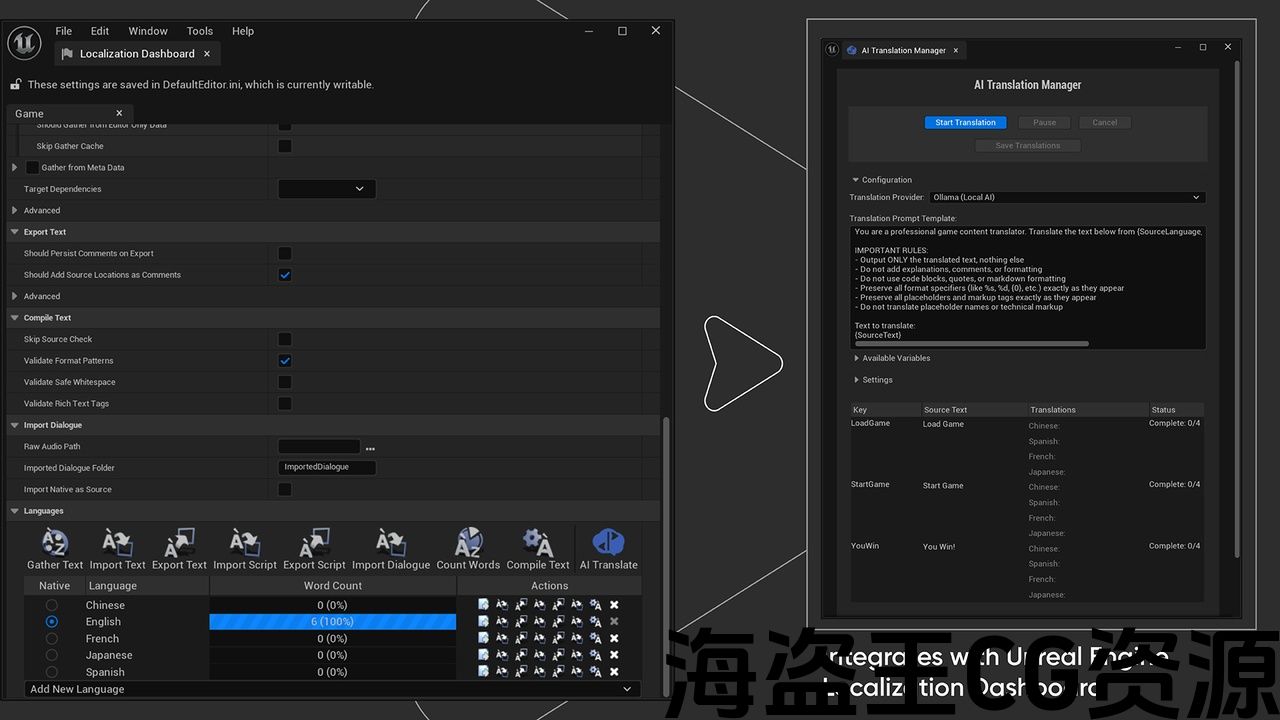Open the Translation Provider dropdown
This screenshot has height=720, width=1280.
click(1067, 197)
